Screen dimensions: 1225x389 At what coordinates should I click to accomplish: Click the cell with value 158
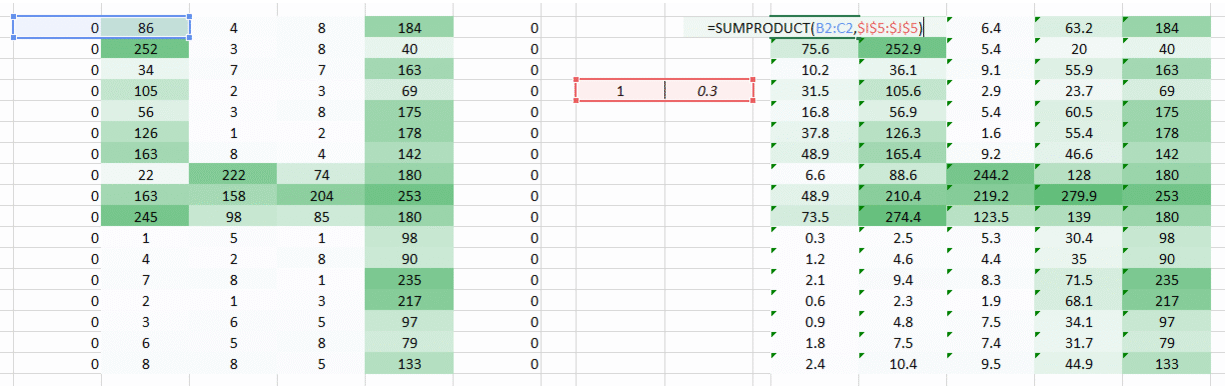[x=234, y=195]
